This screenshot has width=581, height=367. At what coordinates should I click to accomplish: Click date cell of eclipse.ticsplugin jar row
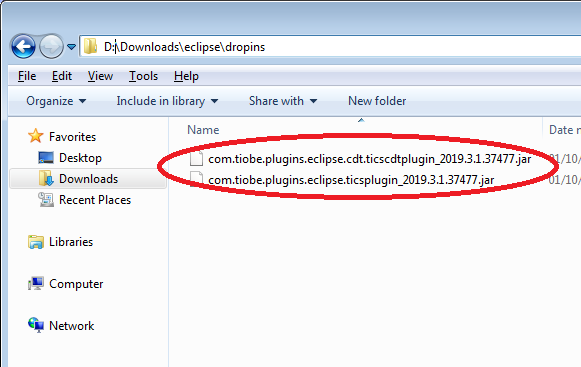(x=565, y=180)
